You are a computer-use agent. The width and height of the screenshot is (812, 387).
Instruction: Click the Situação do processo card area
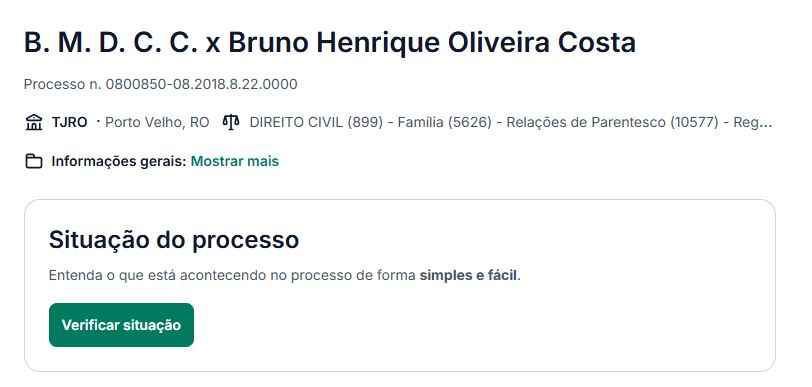(400, 285)
